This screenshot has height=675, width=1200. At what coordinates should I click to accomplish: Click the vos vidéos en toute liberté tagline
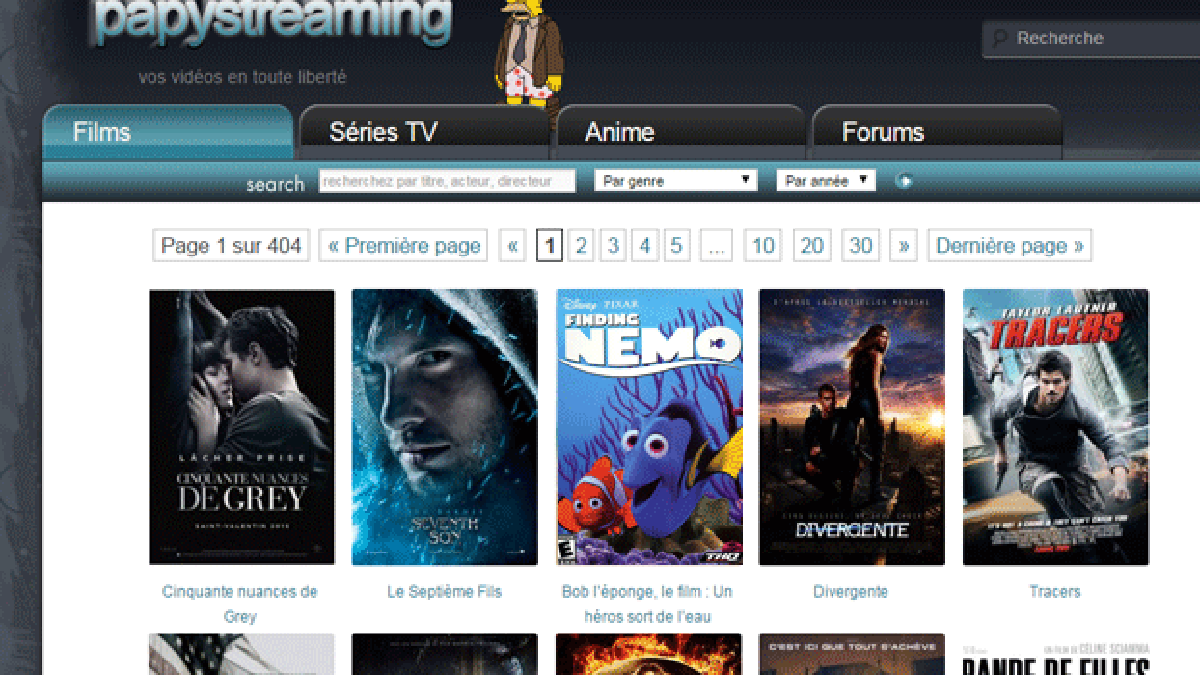coord(242,77)
